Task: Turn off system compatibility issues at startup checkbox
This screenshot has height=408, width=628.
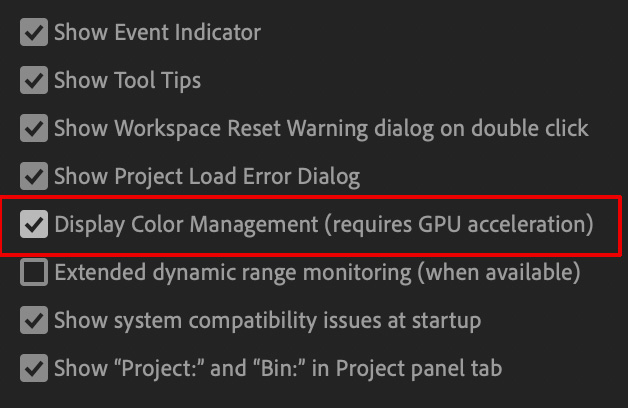Action: (34, 320)
